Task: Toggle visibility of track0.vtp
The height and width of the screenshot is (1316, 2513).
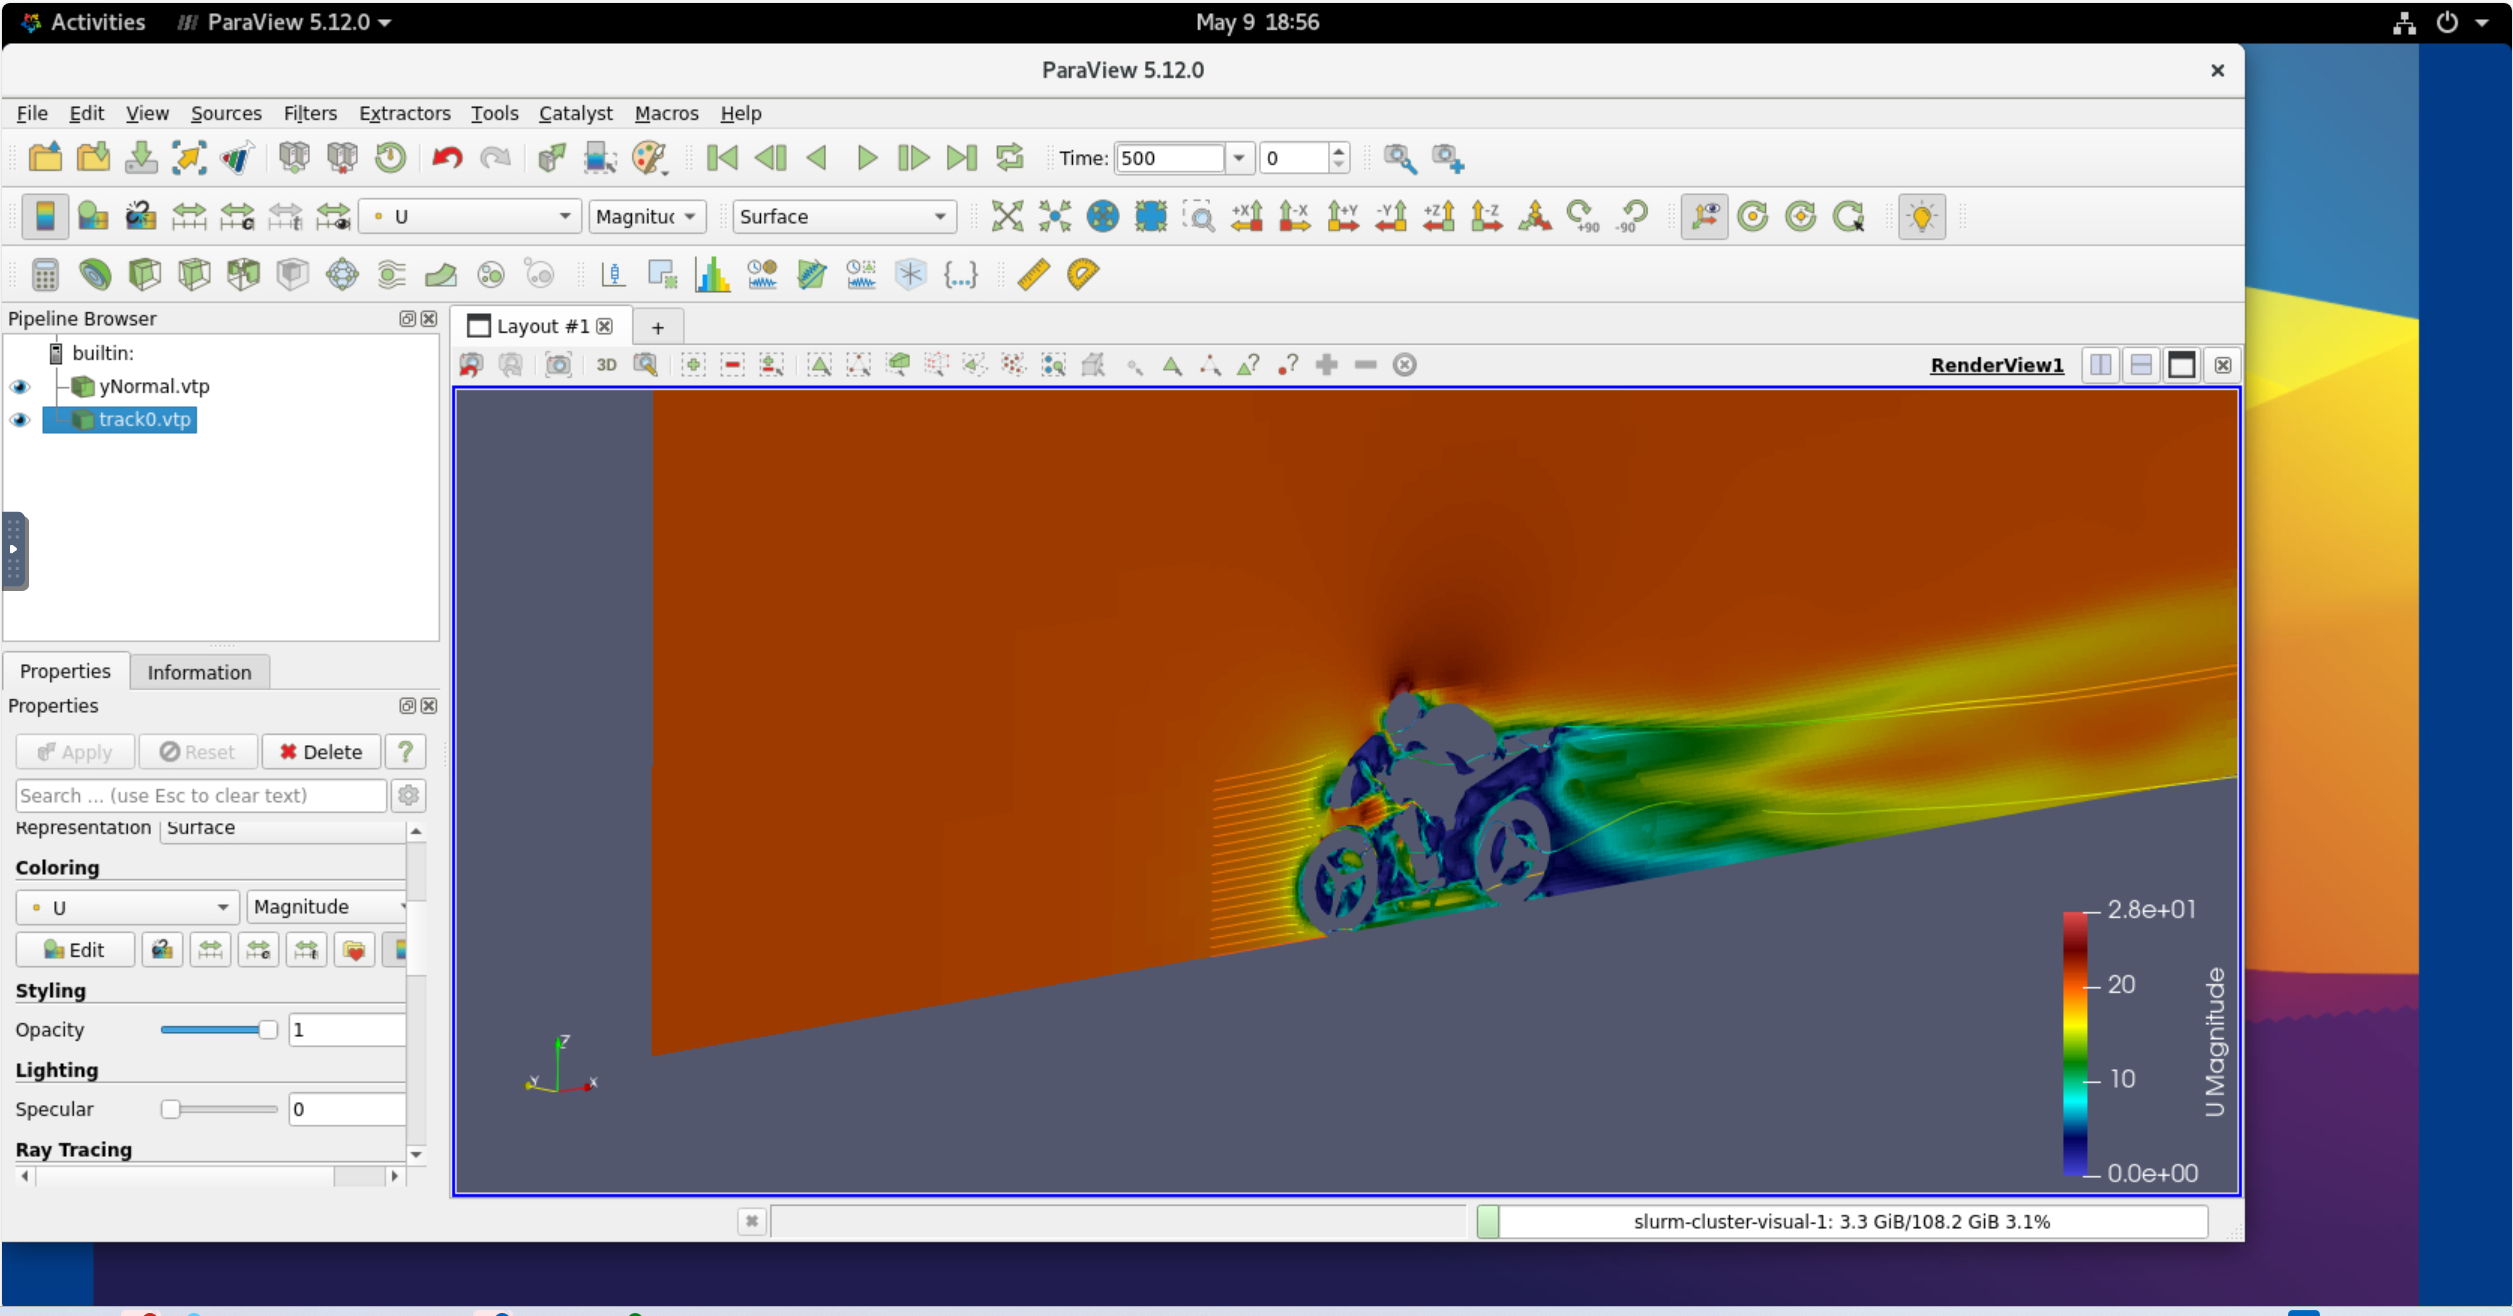Action: pos(20,420)
